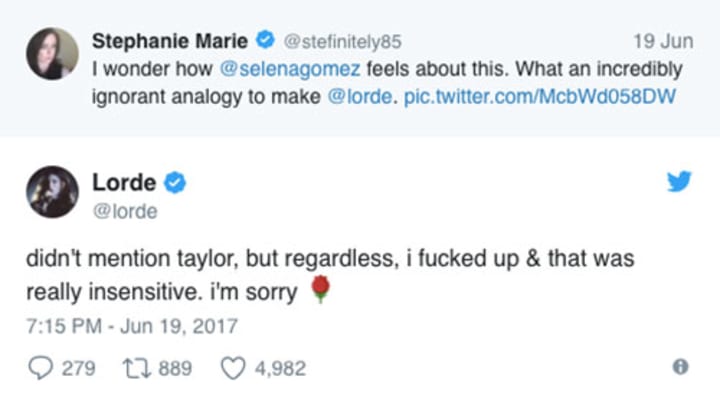Open the info icon on Lorde's tweet
This screenshot has width=720, height=400.
tap(680, 367)
